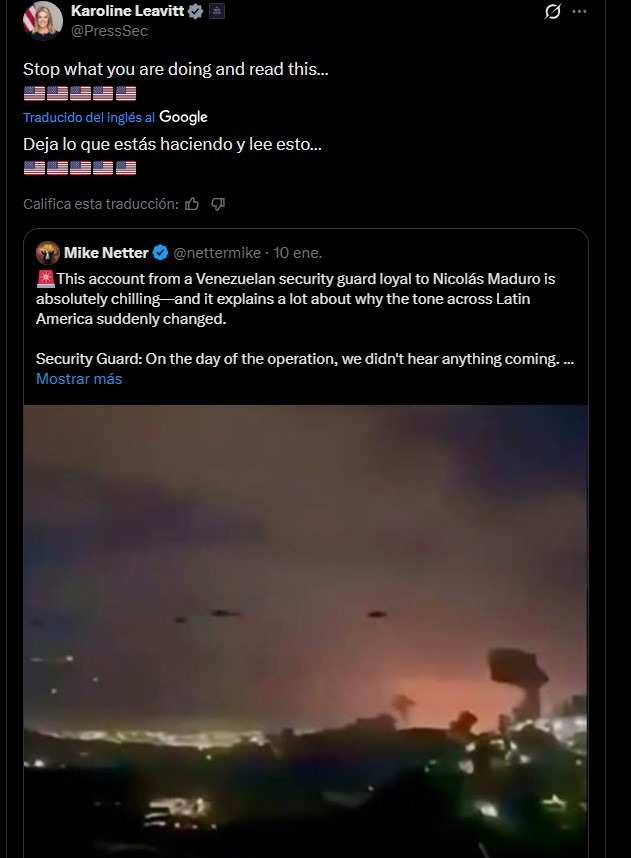Image resolution: width=631 pixels, height=858 pixels.
Task: Click the verified badge beside Karoline Leavitt
Action: click(x=197, y=11)
